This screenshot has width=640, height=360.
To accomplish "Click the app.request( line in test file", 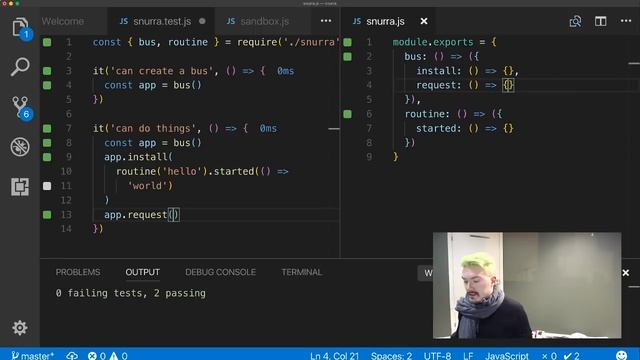I will [x=141, y=215].
